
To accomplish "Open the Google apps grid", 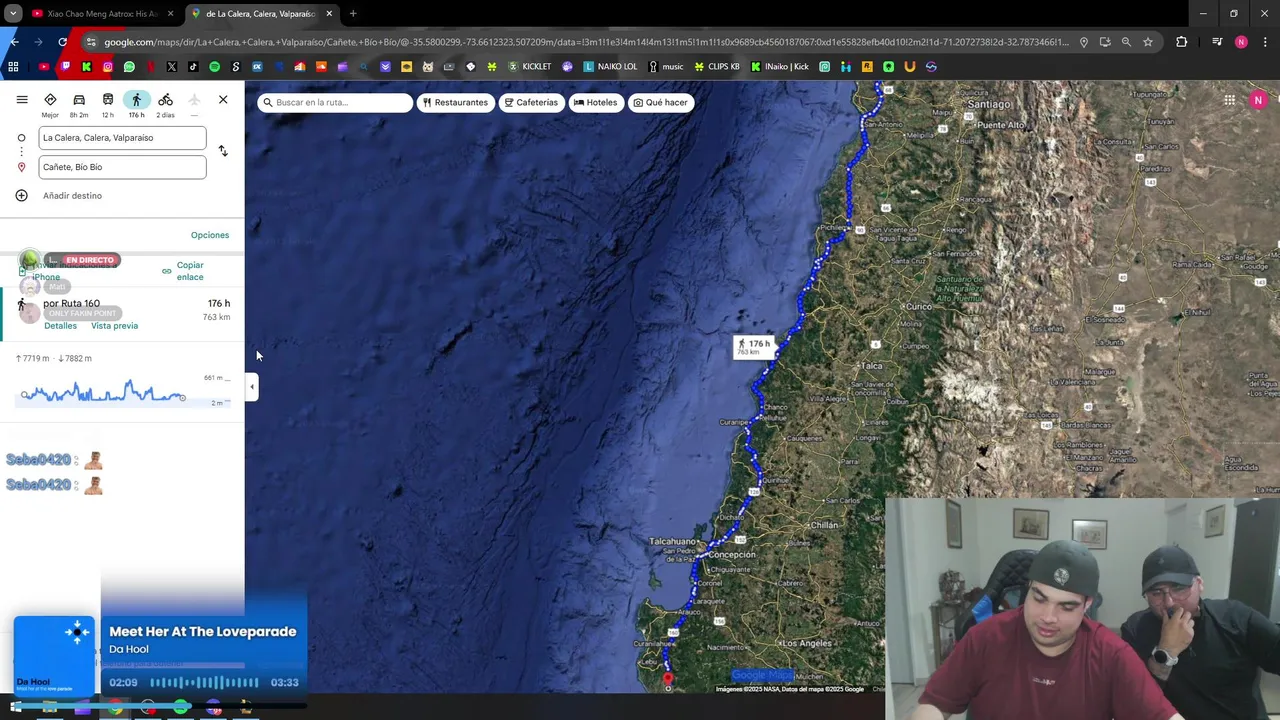I will [x=1229, y=100].
